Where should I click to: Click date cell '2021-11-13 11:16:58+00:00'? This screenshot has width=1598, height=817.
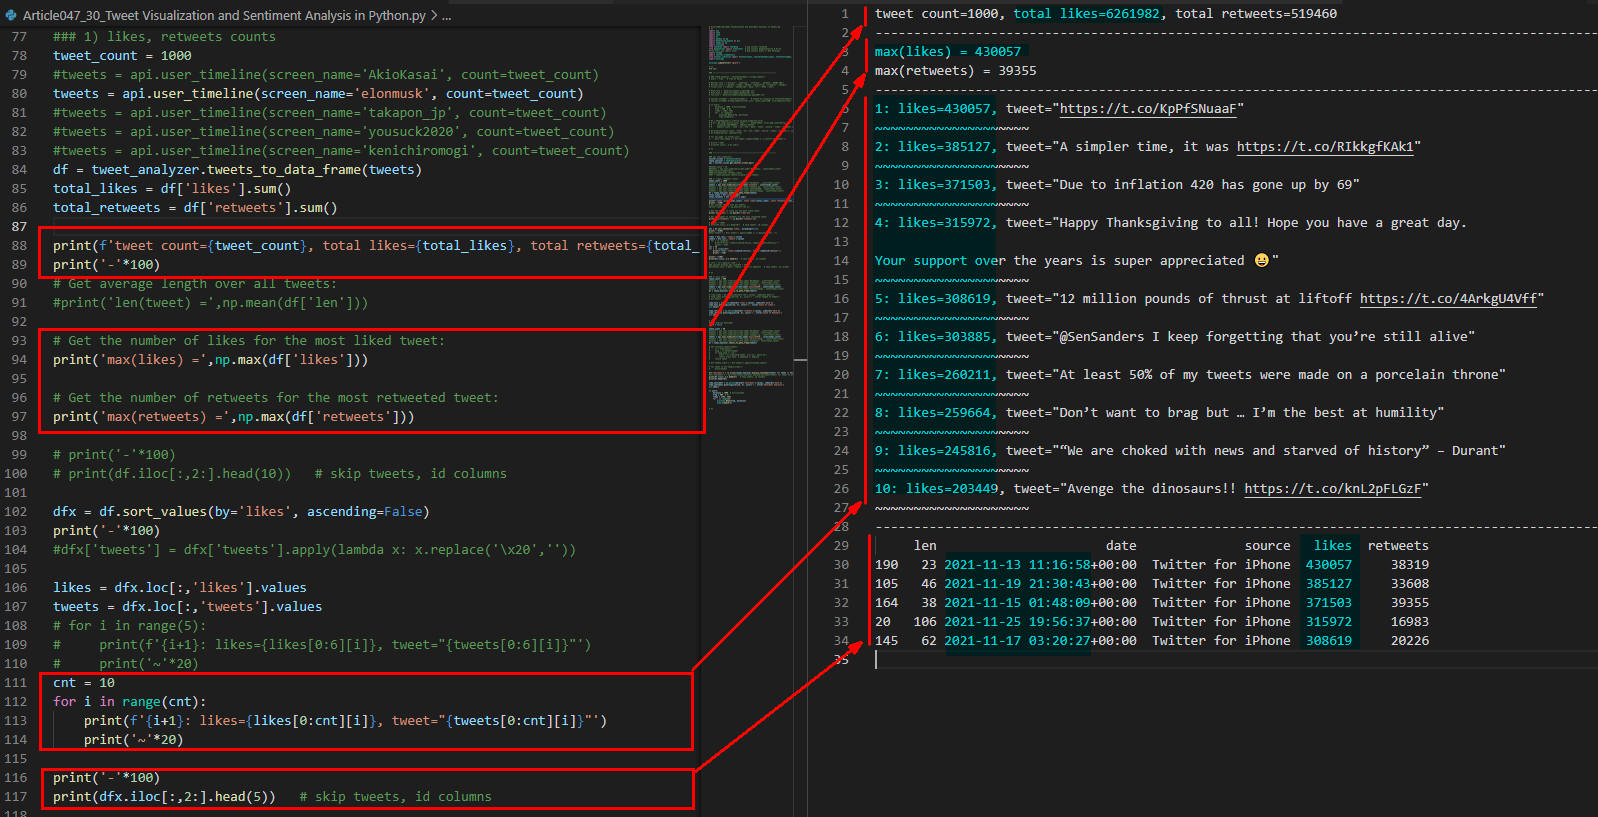click(1040, 564)
